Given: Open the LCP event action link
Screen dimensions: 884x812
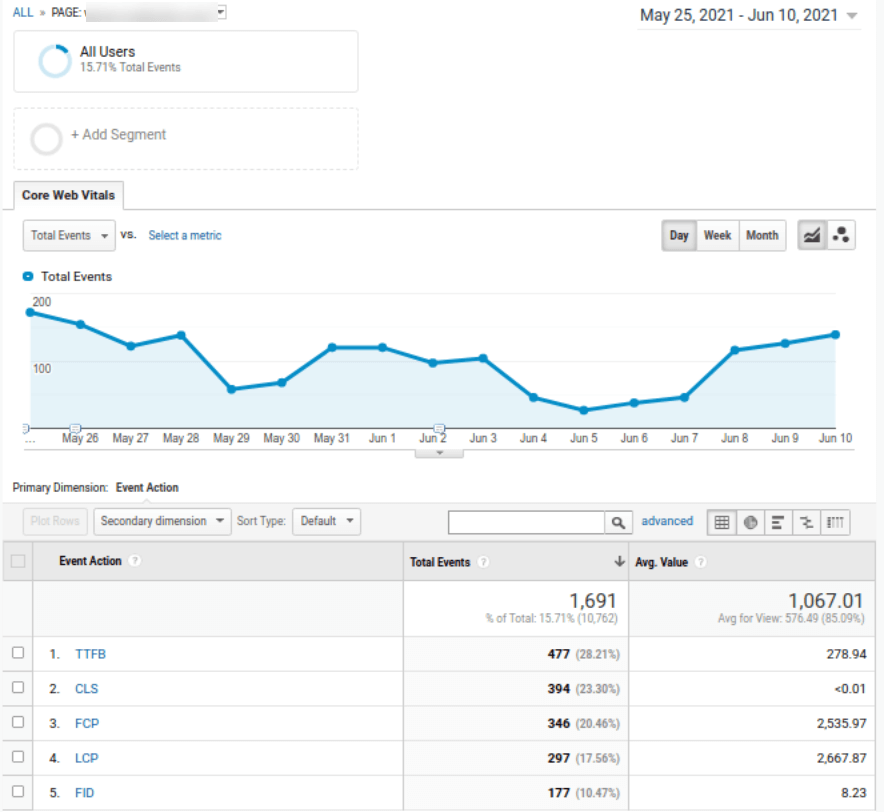Looking at the screenshot, I should coord(86,758).
